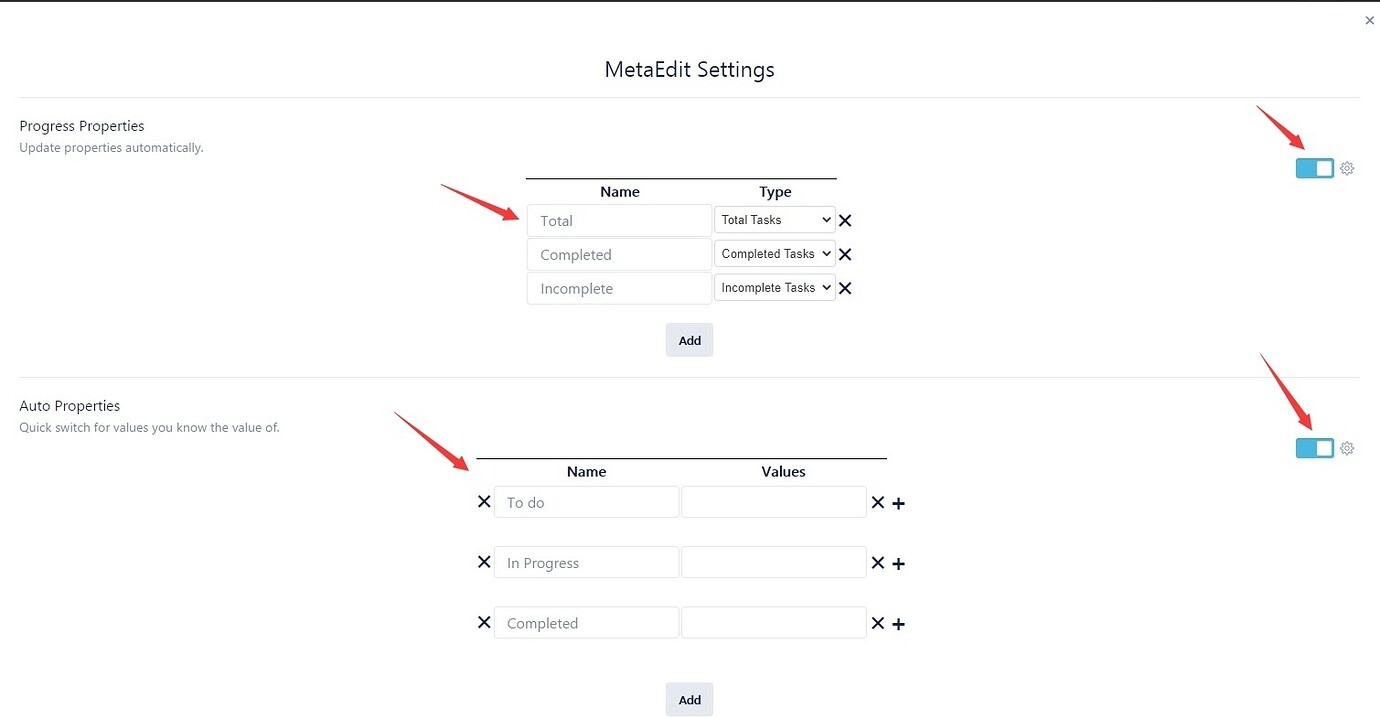
Task: Click the Total name input field
Action: click(619, 221)
